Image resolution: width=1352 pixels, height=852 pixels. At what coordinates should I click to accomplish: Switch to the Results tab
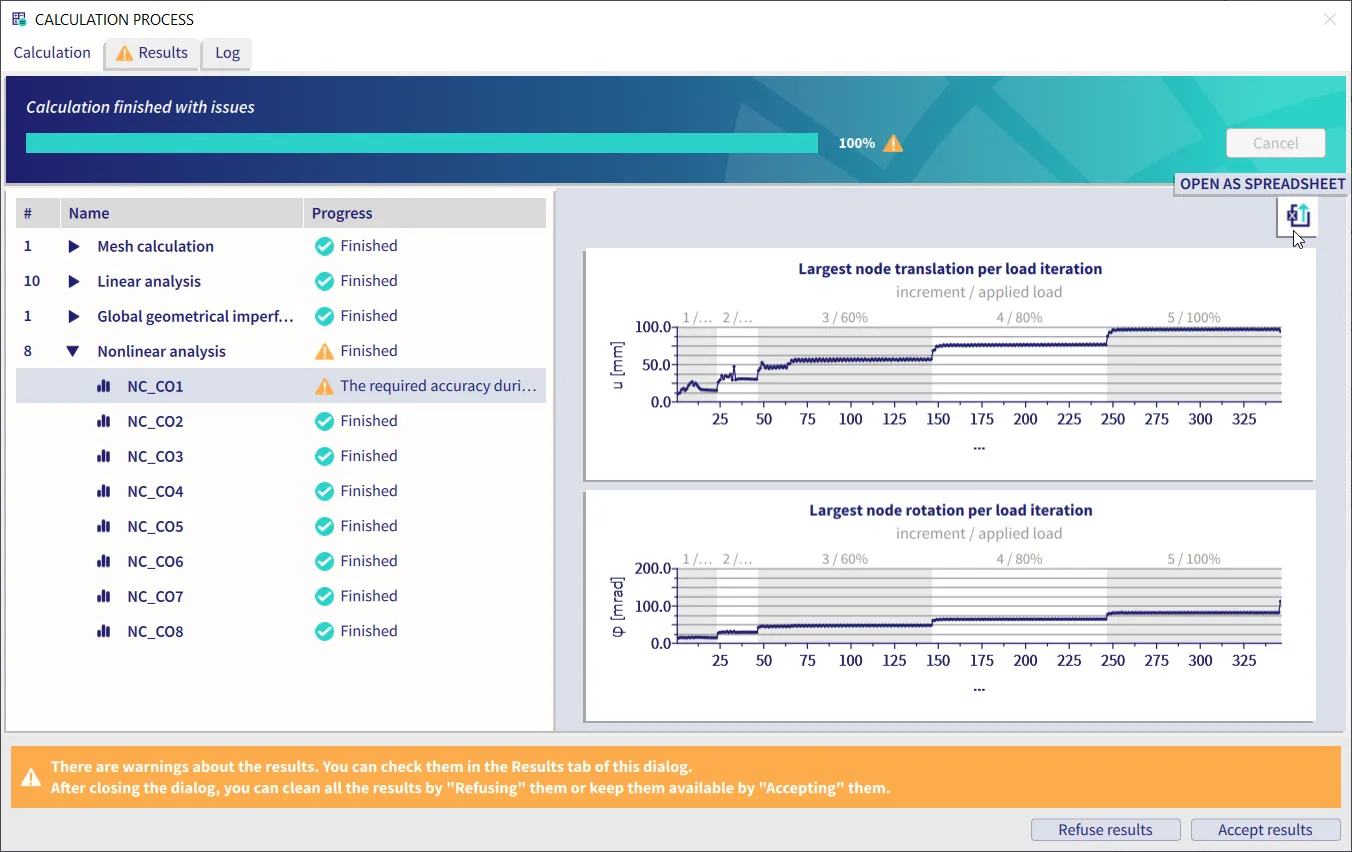click(152, 53)
